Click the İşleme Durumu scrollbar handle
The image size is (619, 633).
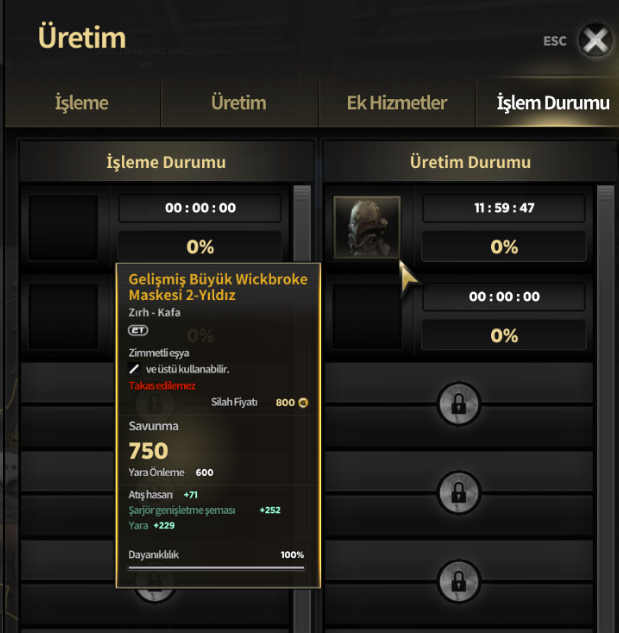point(302,193)
